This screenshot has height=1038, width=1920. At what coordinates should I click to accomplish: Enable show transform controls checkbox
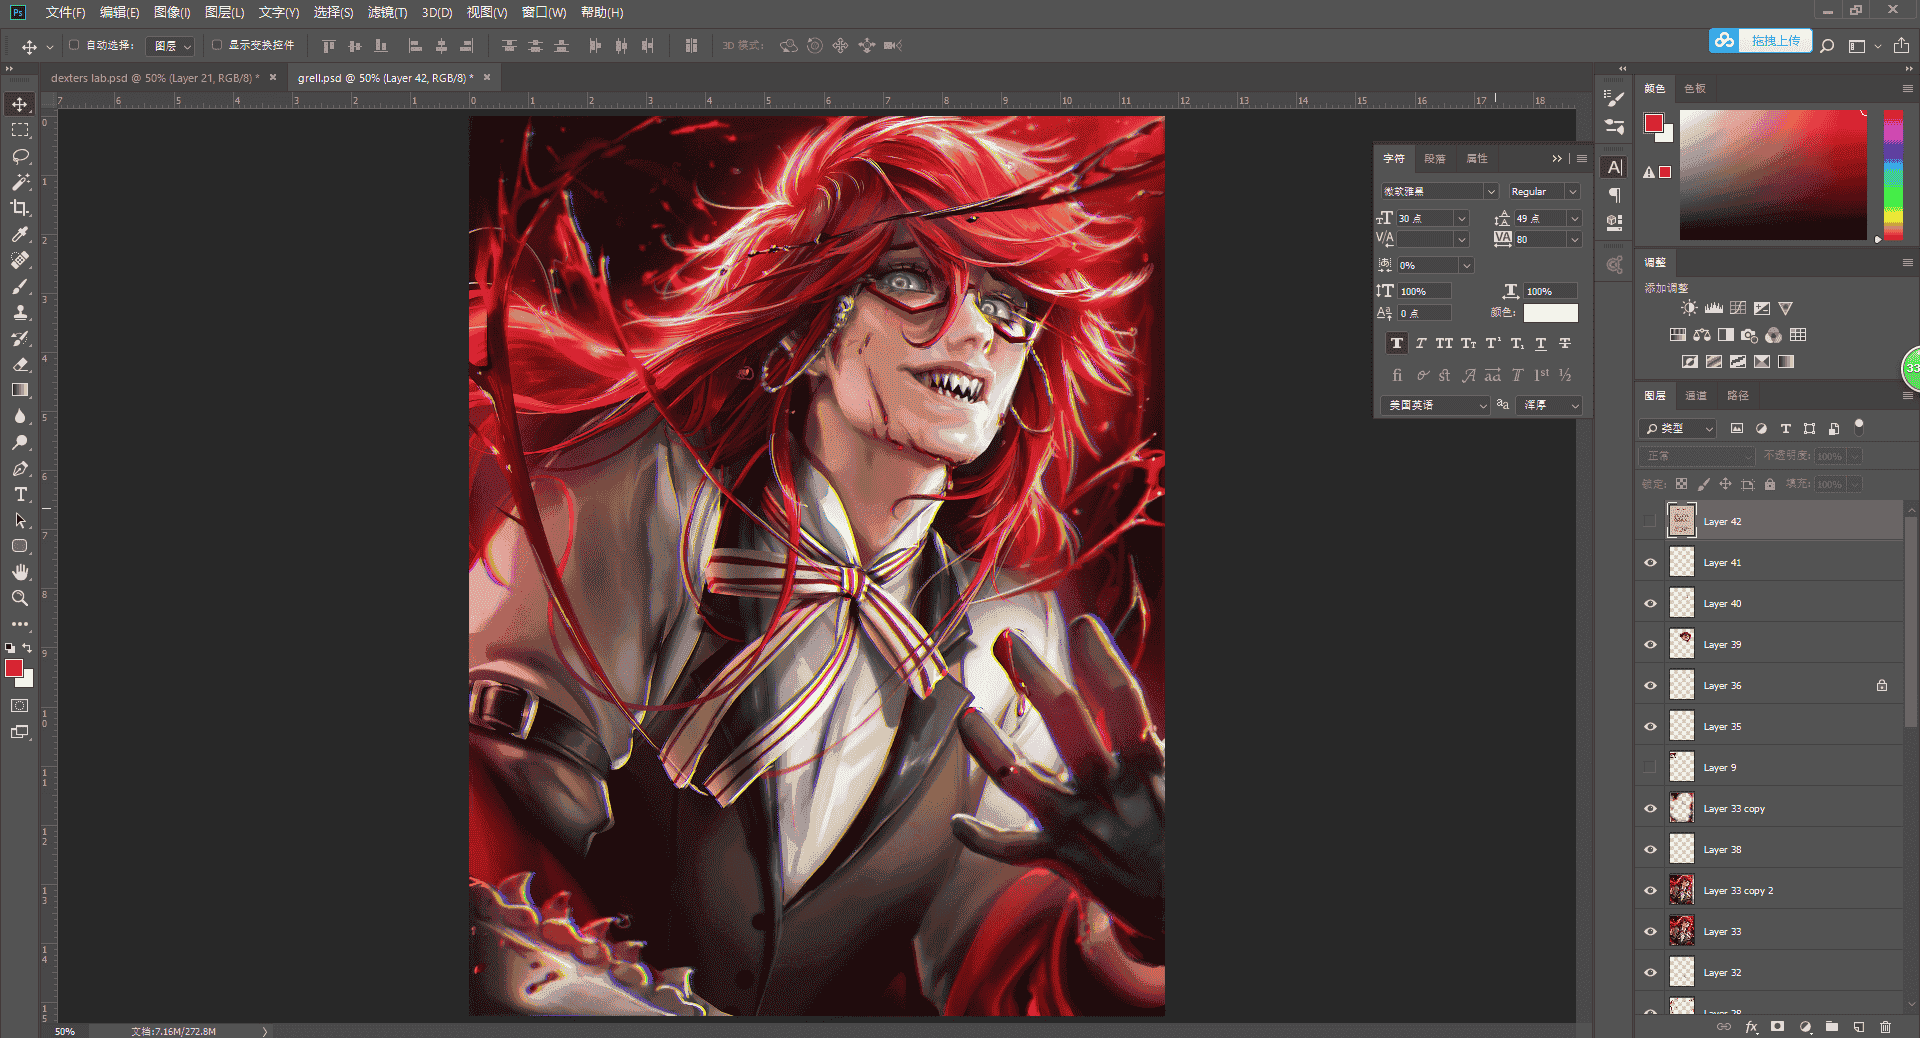coord(217,45)
